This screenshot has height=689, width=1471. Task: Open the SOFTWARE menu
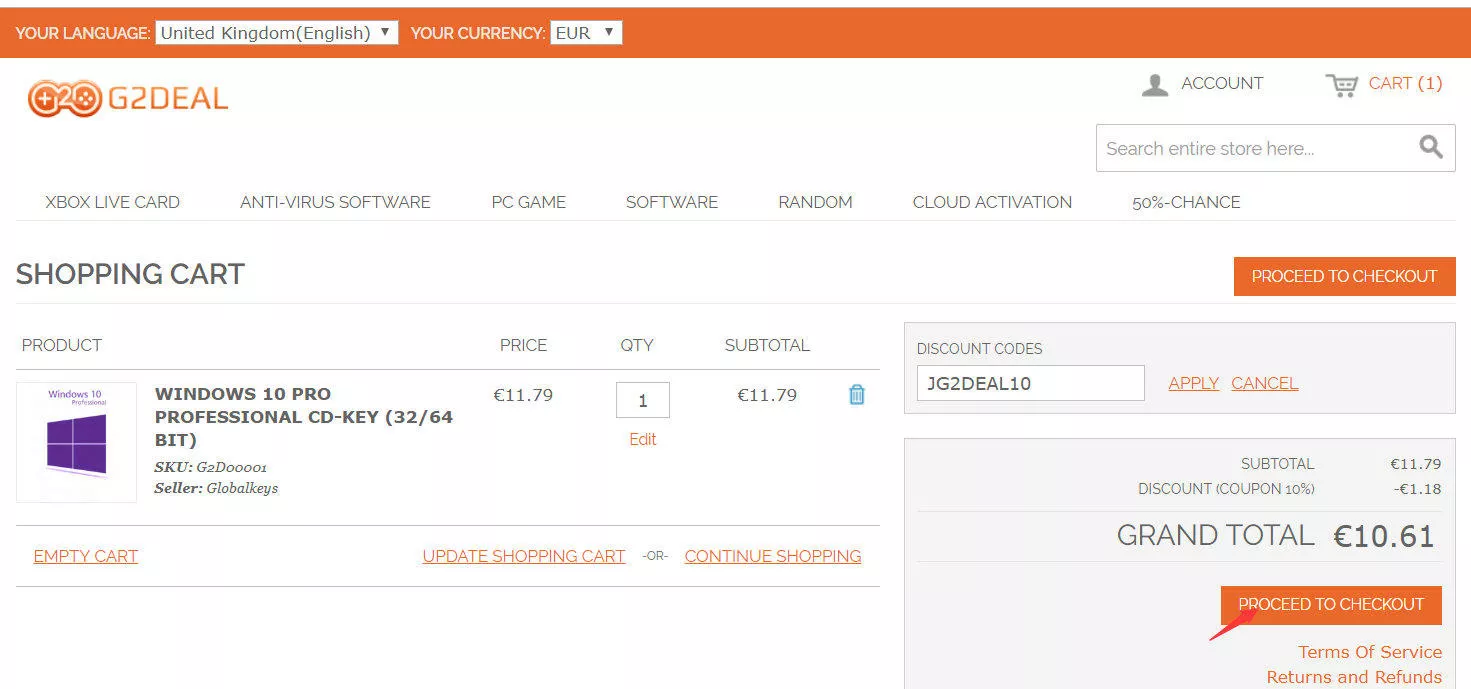pyautogui.click(x=672, y=202)
